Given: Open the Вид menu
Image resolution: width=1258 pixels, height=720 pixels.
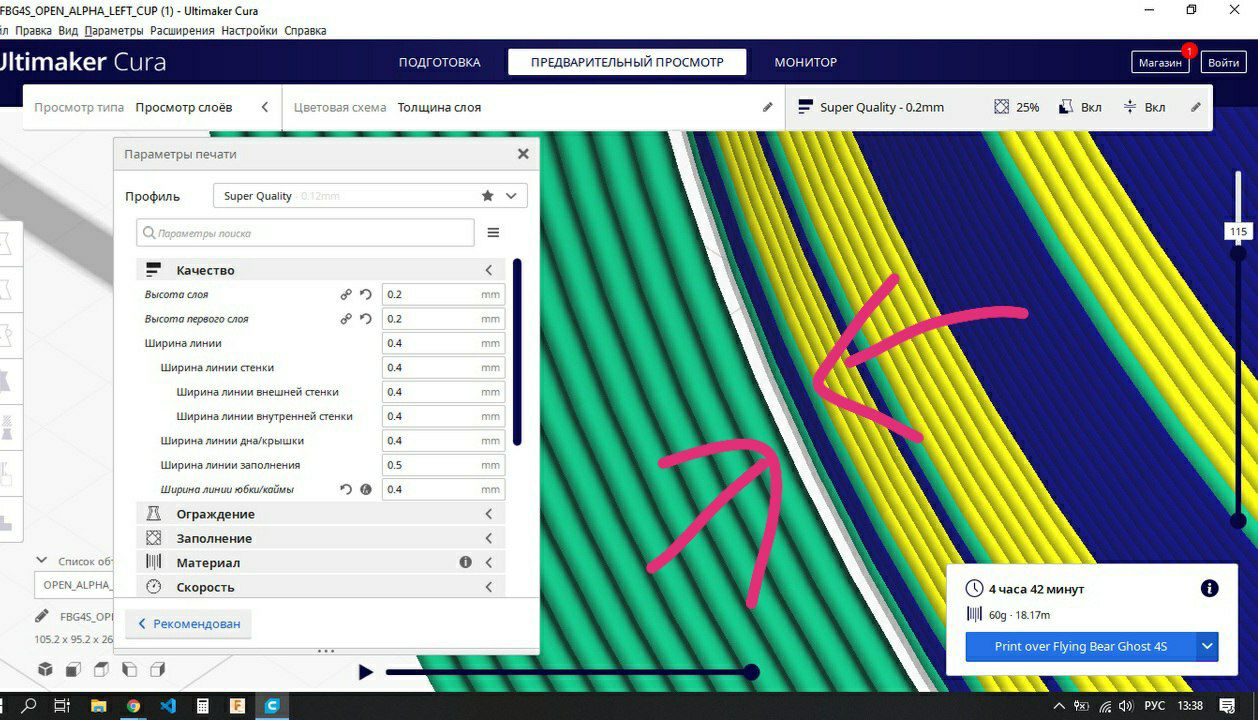Looking at the screenshot, I should click(x=68, y=31).
